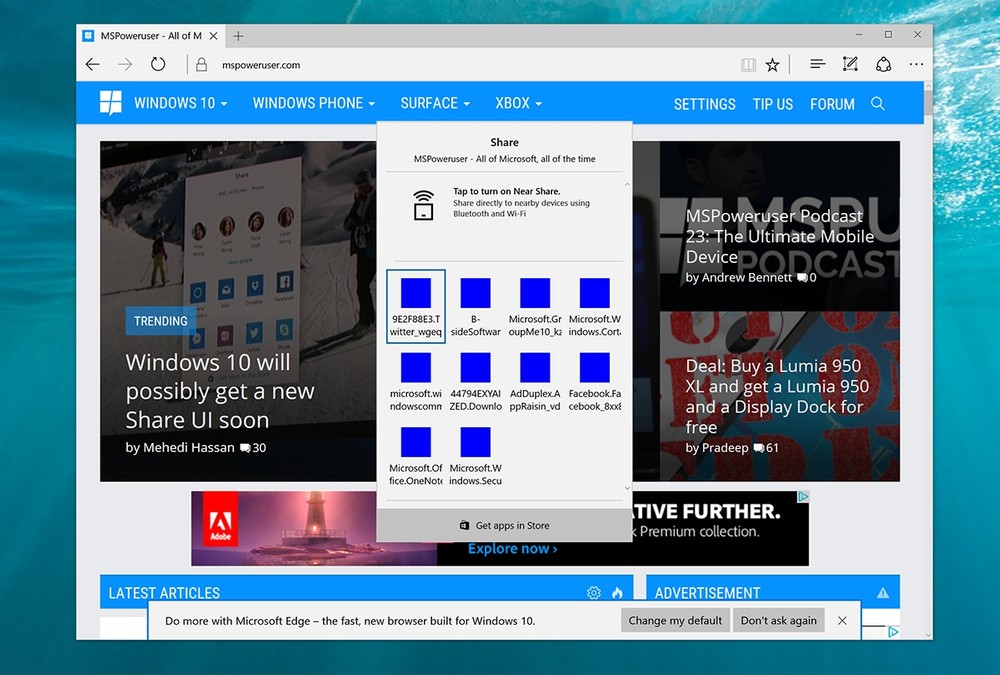1000x675 pixels.
Task: Click Get apps in Store
Action: [504, 525]
